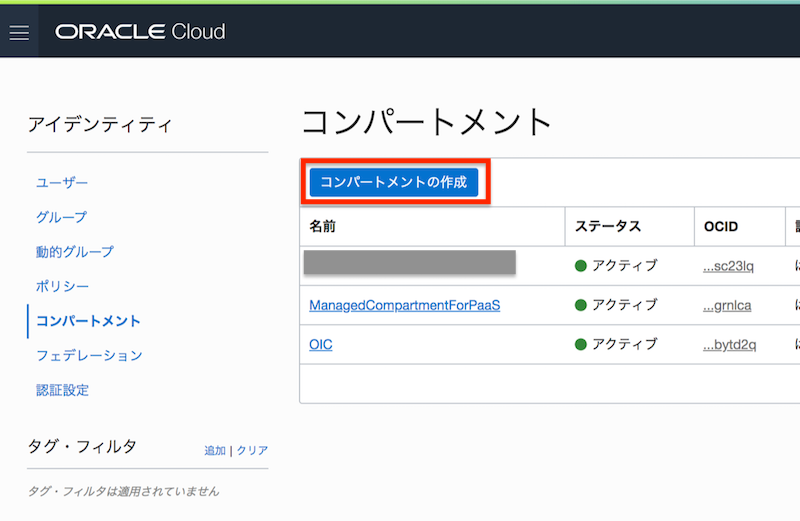This screenshot has width=800, height=521.
Task: Open the ManagedCompartmentForPaaS compartment link
Action: point(404,305)
